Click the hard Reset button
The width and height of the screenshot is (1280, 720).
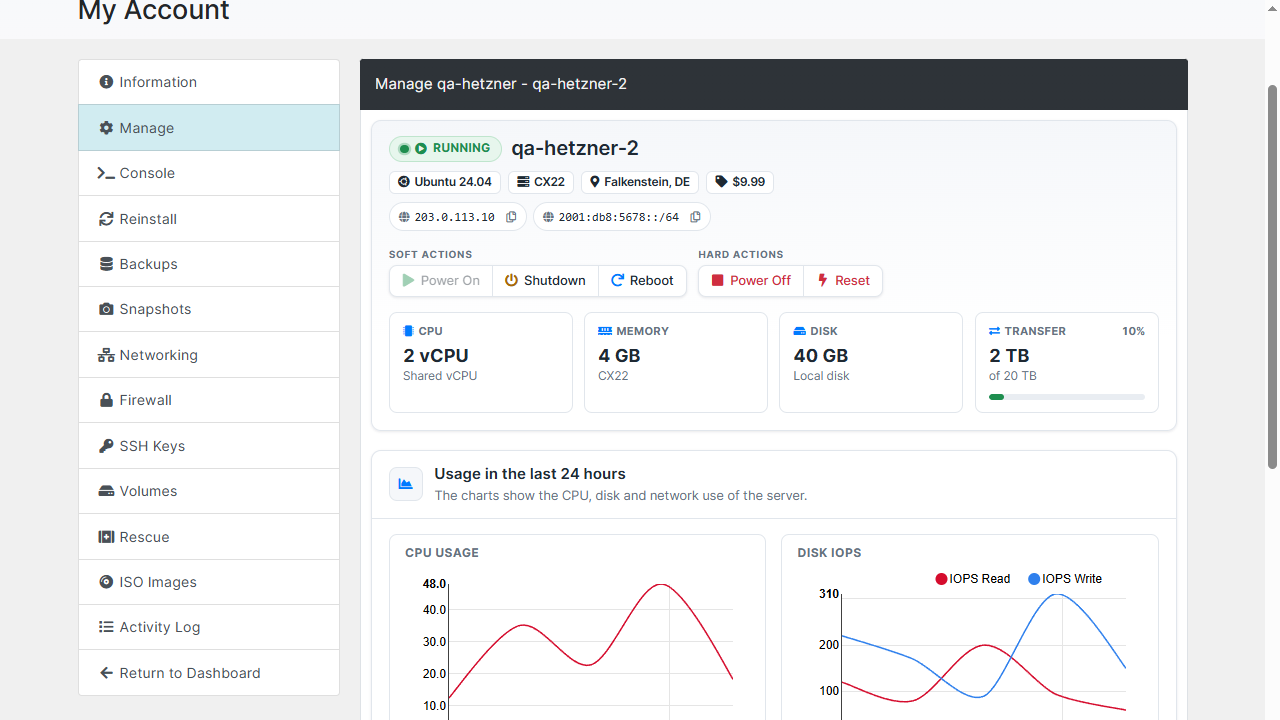coord(843,281)
